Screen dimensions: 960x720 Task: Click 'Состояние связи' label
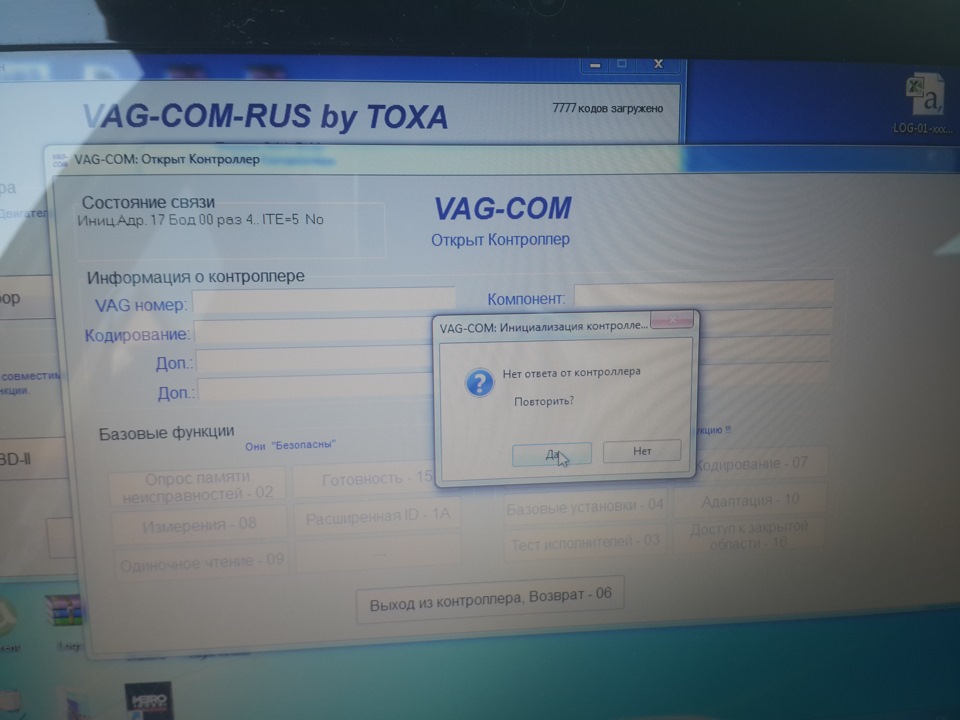pyautogui.click(x=148, y=202)
